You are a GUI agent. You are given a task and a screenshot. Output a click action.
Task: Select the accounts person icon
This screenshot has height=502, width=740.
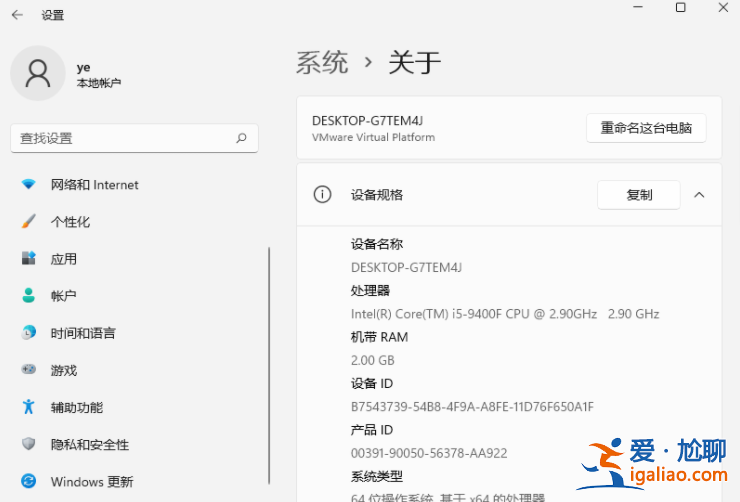coord(28,295)
